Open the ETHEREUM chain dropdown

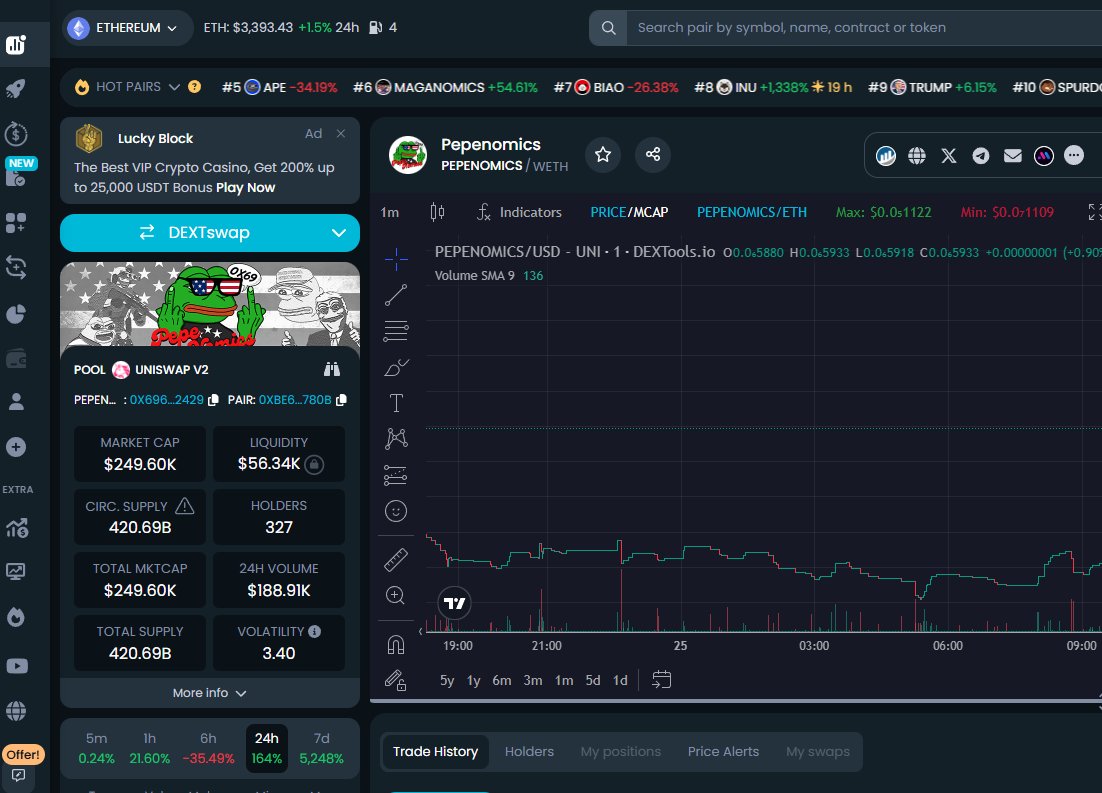pos(127,27)
